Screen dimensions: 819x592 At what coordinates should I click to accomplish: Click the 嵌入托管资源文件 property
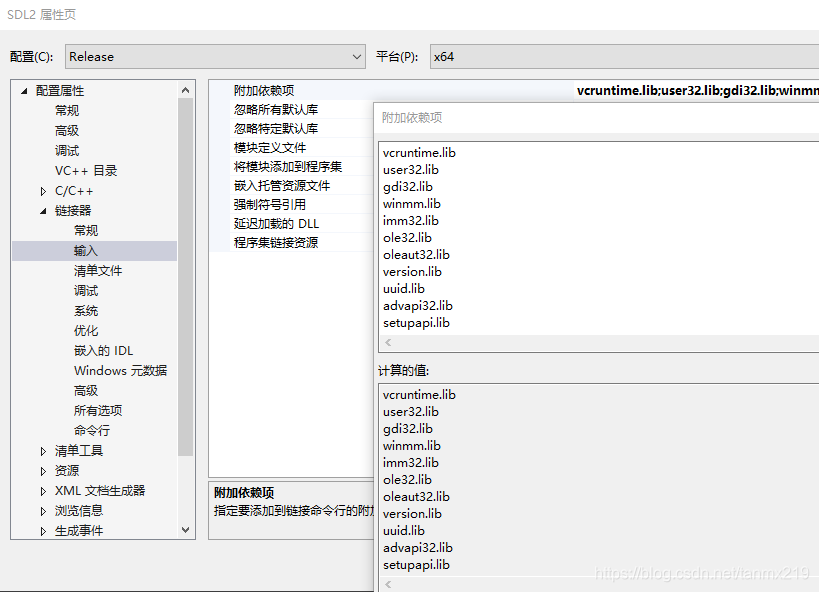click(x=282, y=185)
